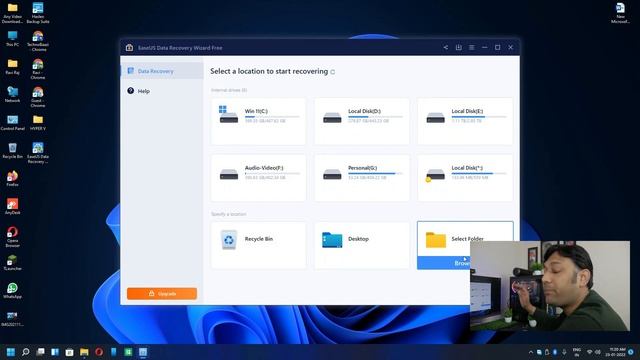Open Network desktop icon

12,95
